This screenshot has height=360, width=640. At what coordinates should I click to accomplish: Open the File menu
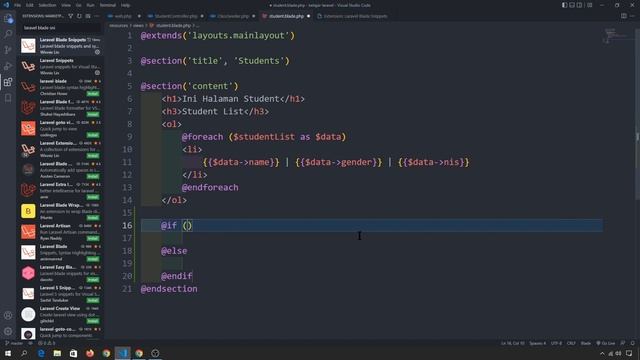pos(18,5)
